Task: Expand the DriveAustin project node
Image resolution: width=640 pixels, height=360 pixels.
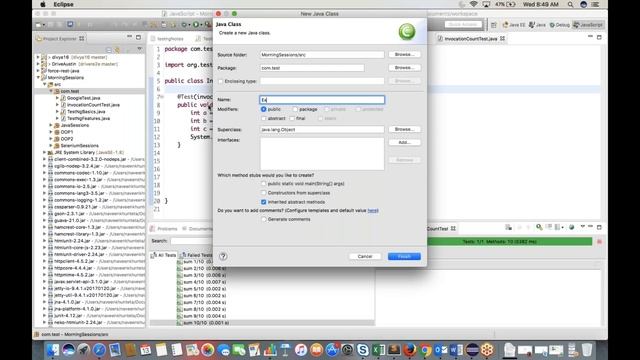Action: point(38,64)
